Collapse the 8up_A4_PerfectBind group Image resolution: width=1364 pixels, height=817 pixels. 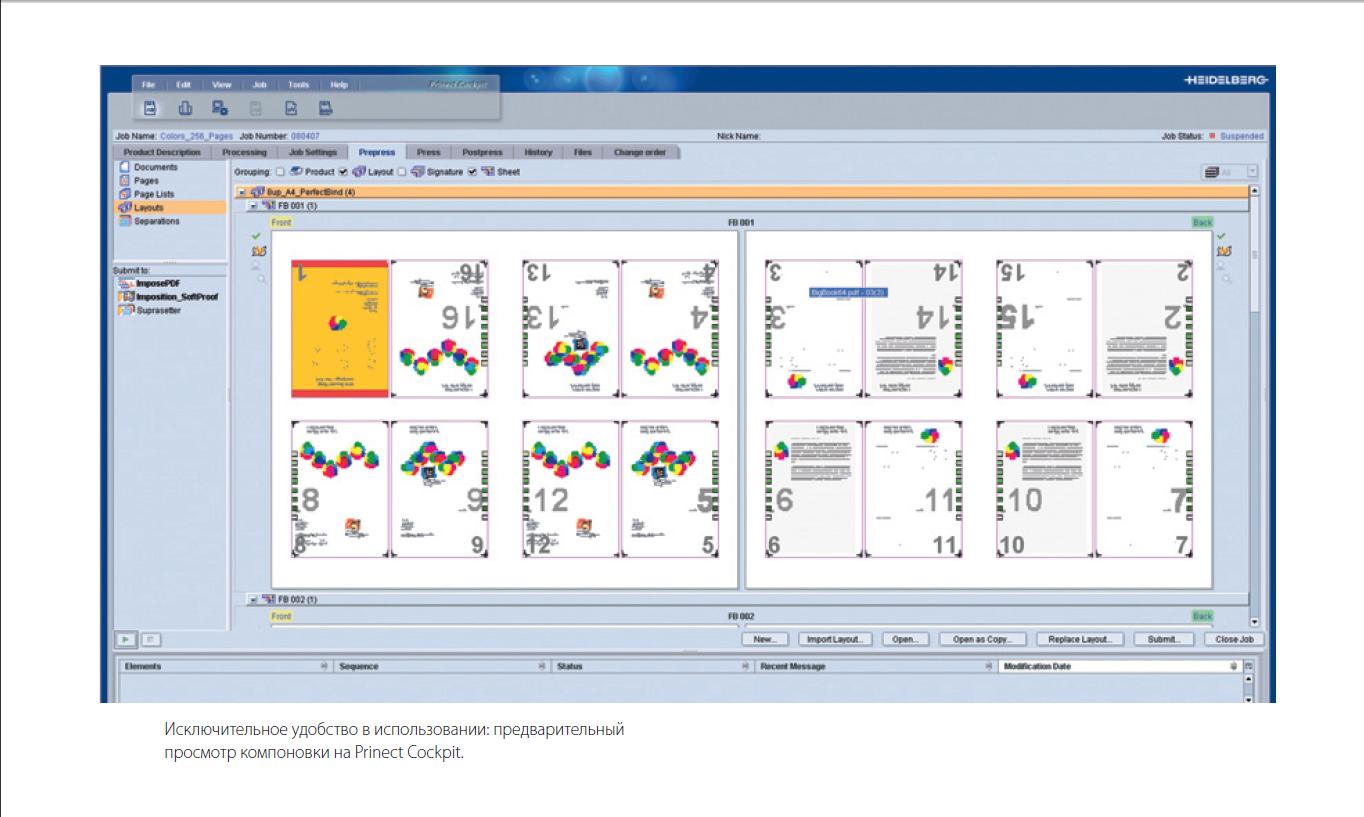[241, 191]
